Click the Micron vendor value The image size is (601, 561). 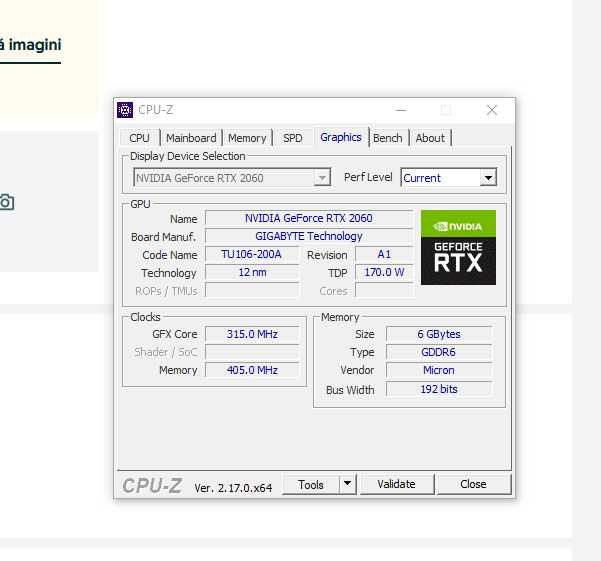click(x=439, y=370)
